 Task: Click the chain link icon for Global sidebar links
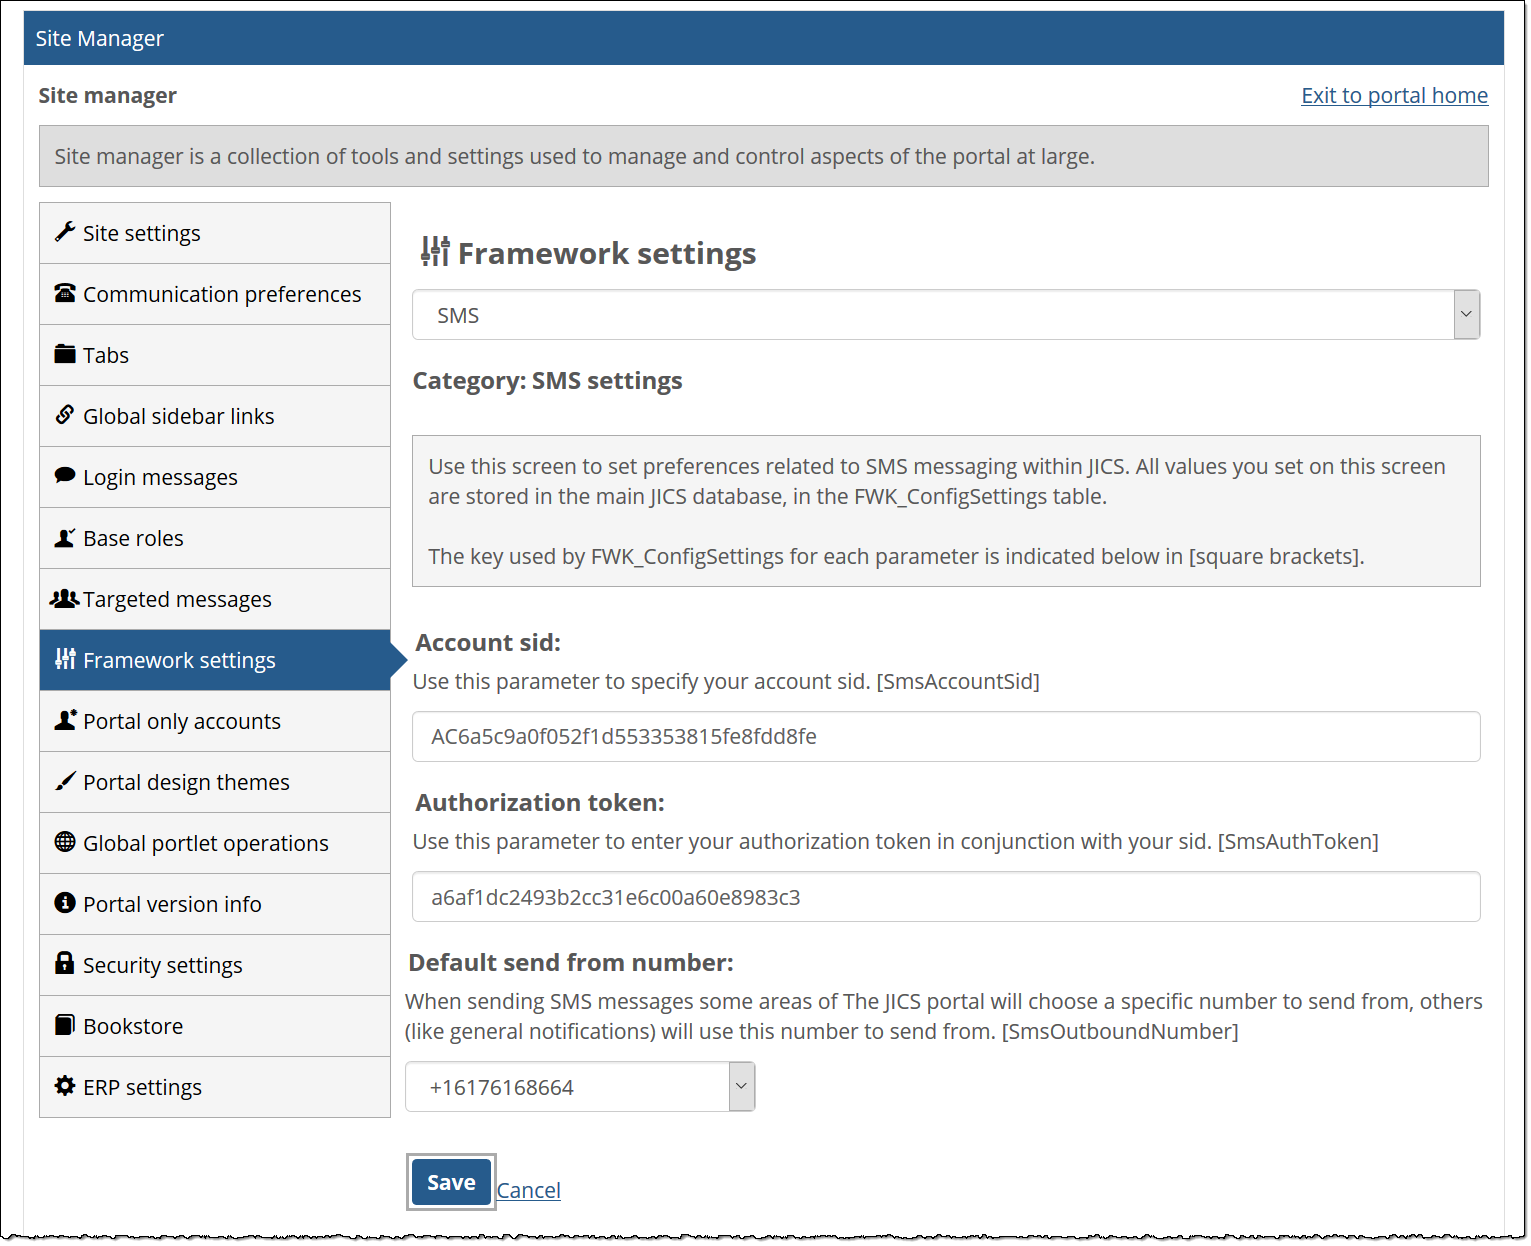(65, 415)
